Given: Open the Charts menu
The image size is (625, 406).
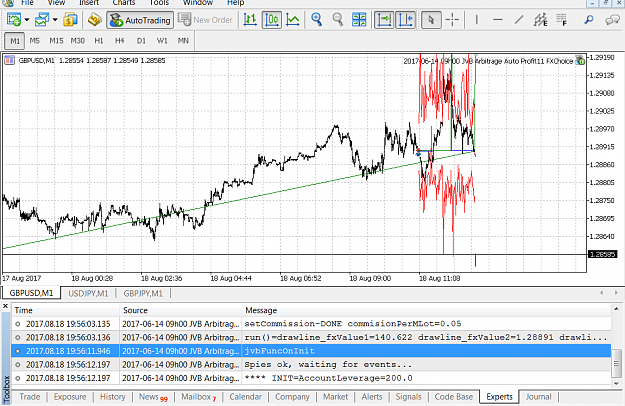Looking at the screenshot, I should (x=124, y=3).
